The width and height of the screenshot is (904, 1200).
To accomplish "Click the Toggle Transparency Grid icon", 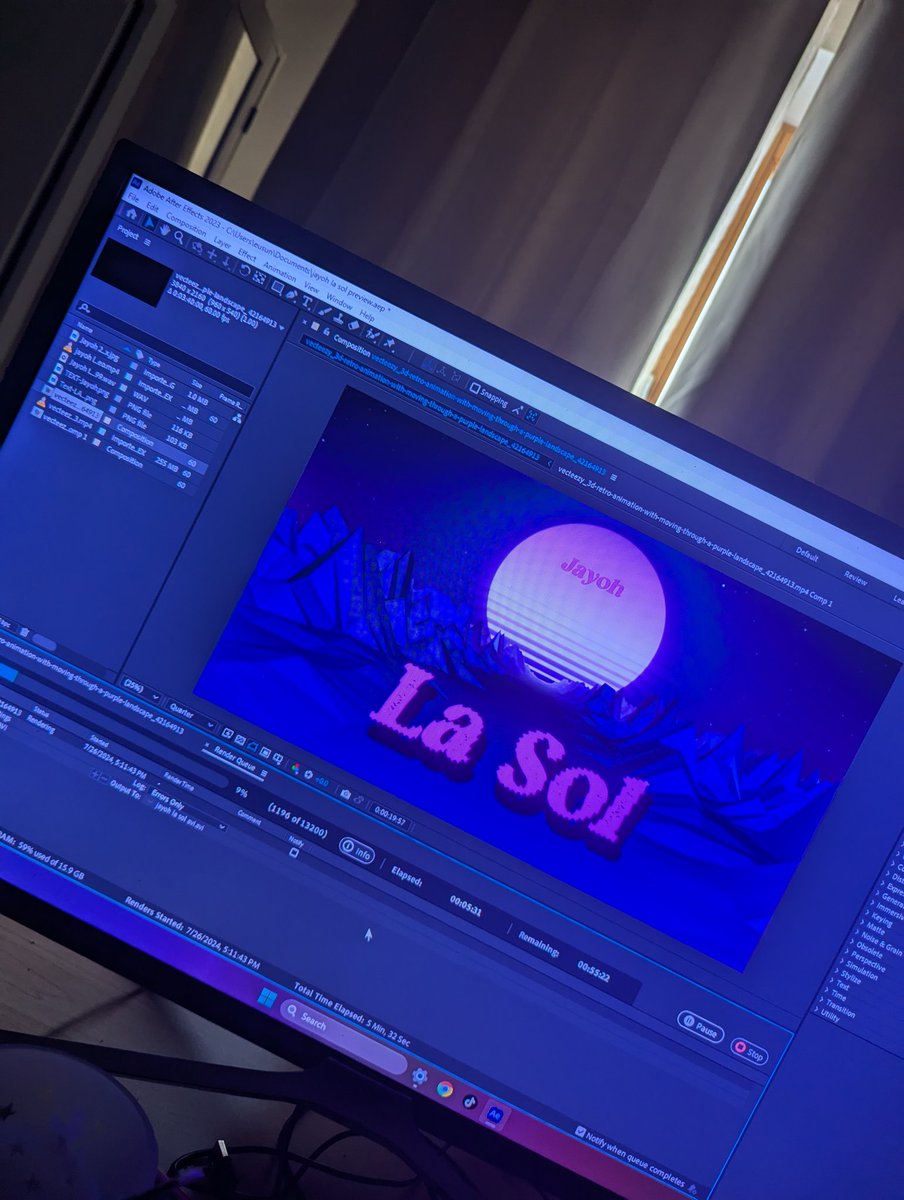I will coord(240,740).
